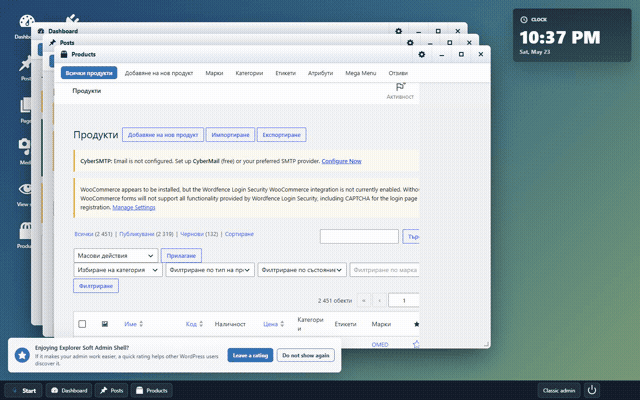
Task: Switch to Products in the taskbar
Action: point(151,391)
